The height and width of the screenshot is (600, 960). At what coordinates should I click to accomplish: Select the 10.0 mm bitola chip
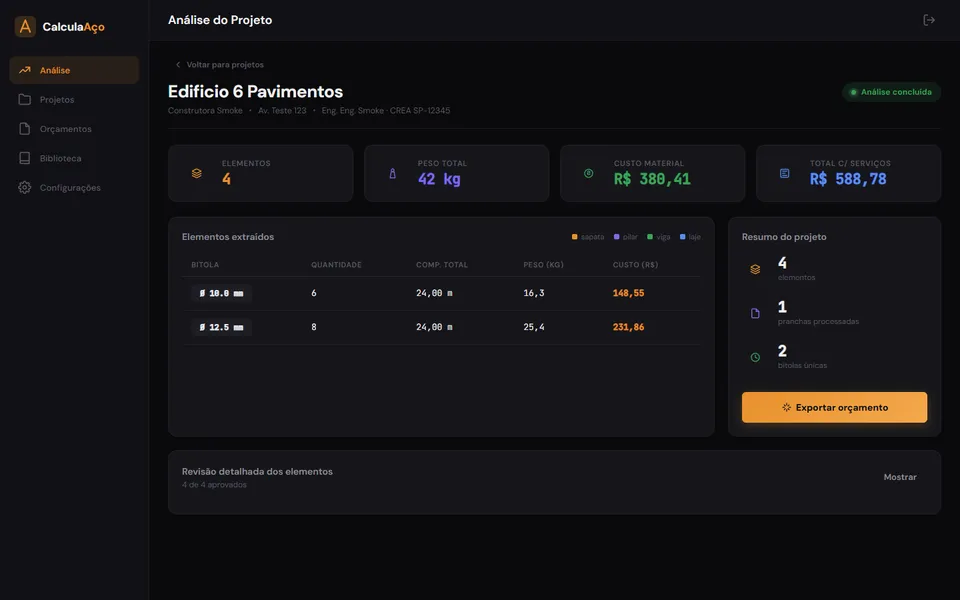[221, 293]
